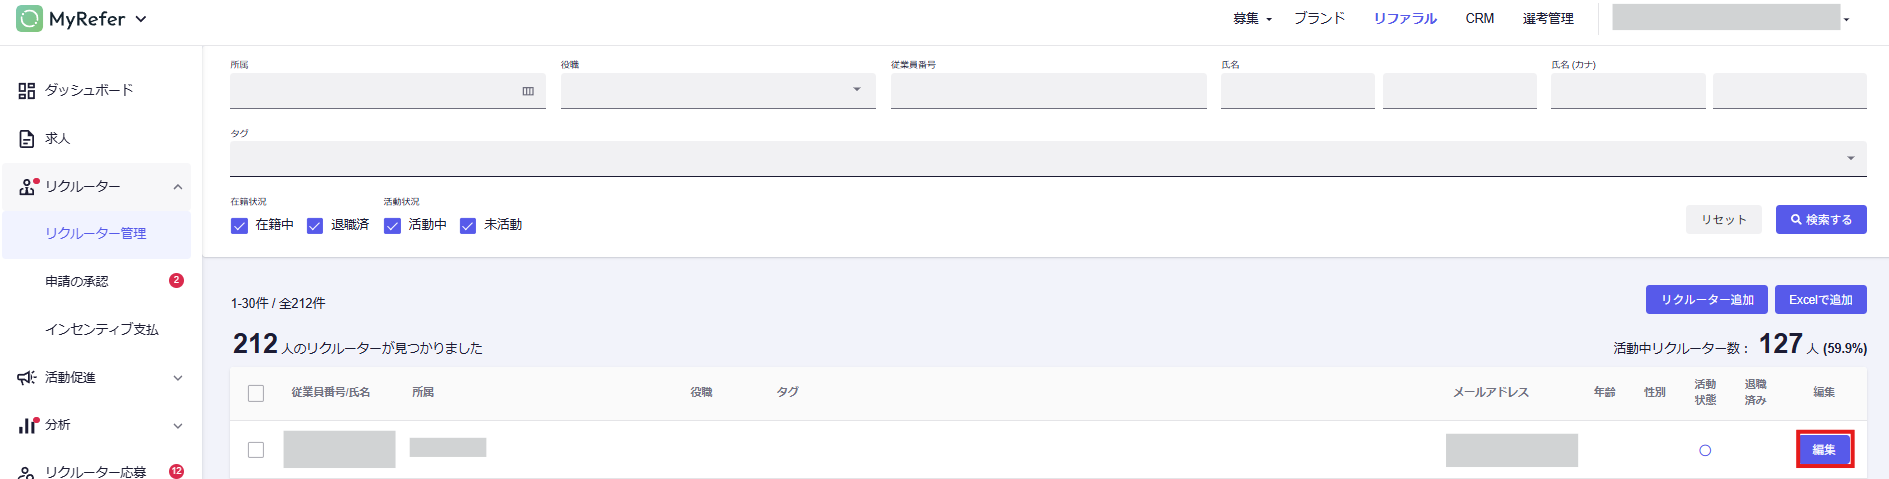Open the CRM menu
1889x479 pixels.
[x=1479, y=19]
